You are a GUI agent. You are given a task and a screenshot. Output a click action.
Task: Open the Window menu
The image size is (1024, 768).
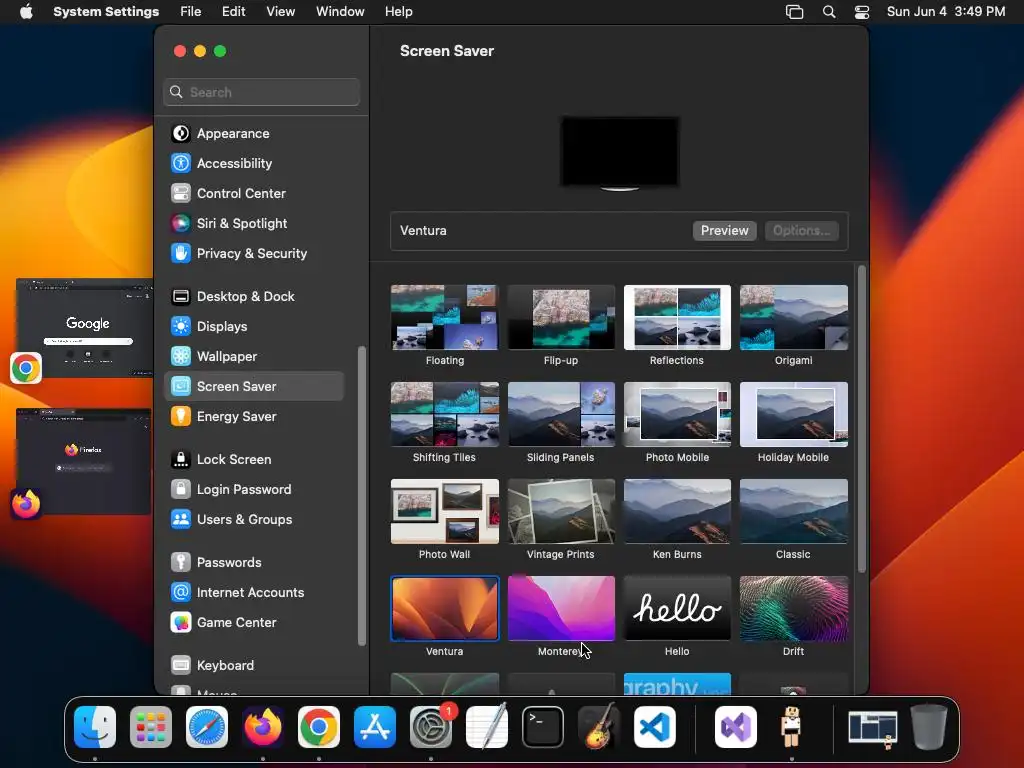tap(340, 12)
